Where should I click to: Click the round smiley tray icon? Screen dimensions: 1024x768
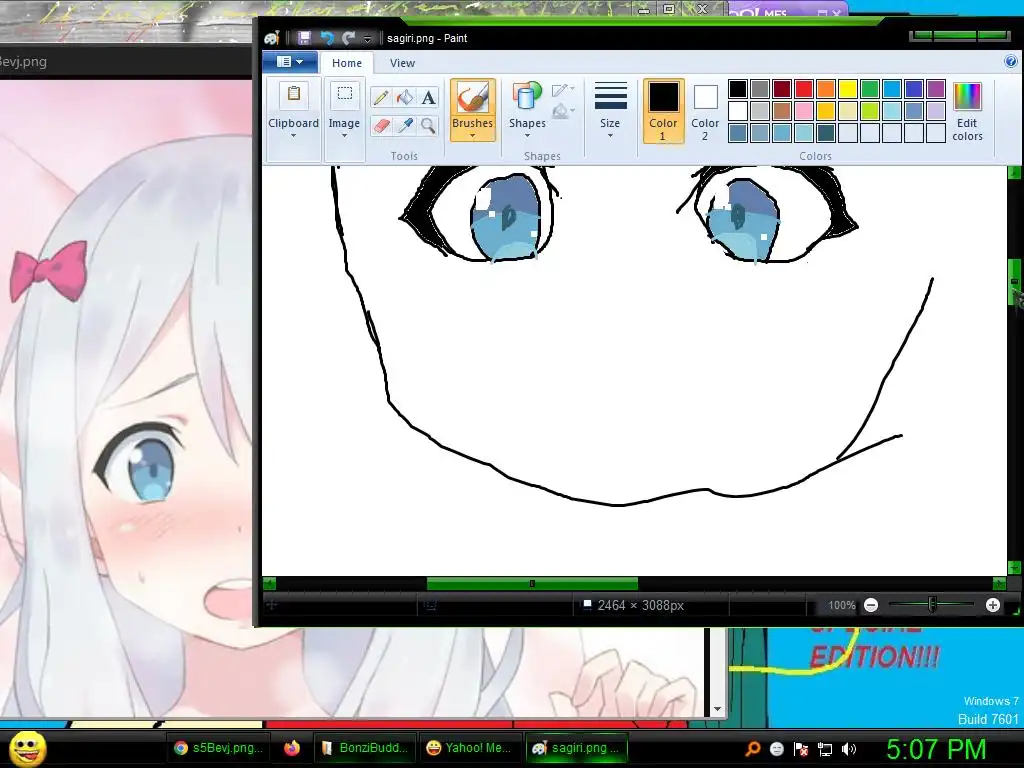coord(776,749)
